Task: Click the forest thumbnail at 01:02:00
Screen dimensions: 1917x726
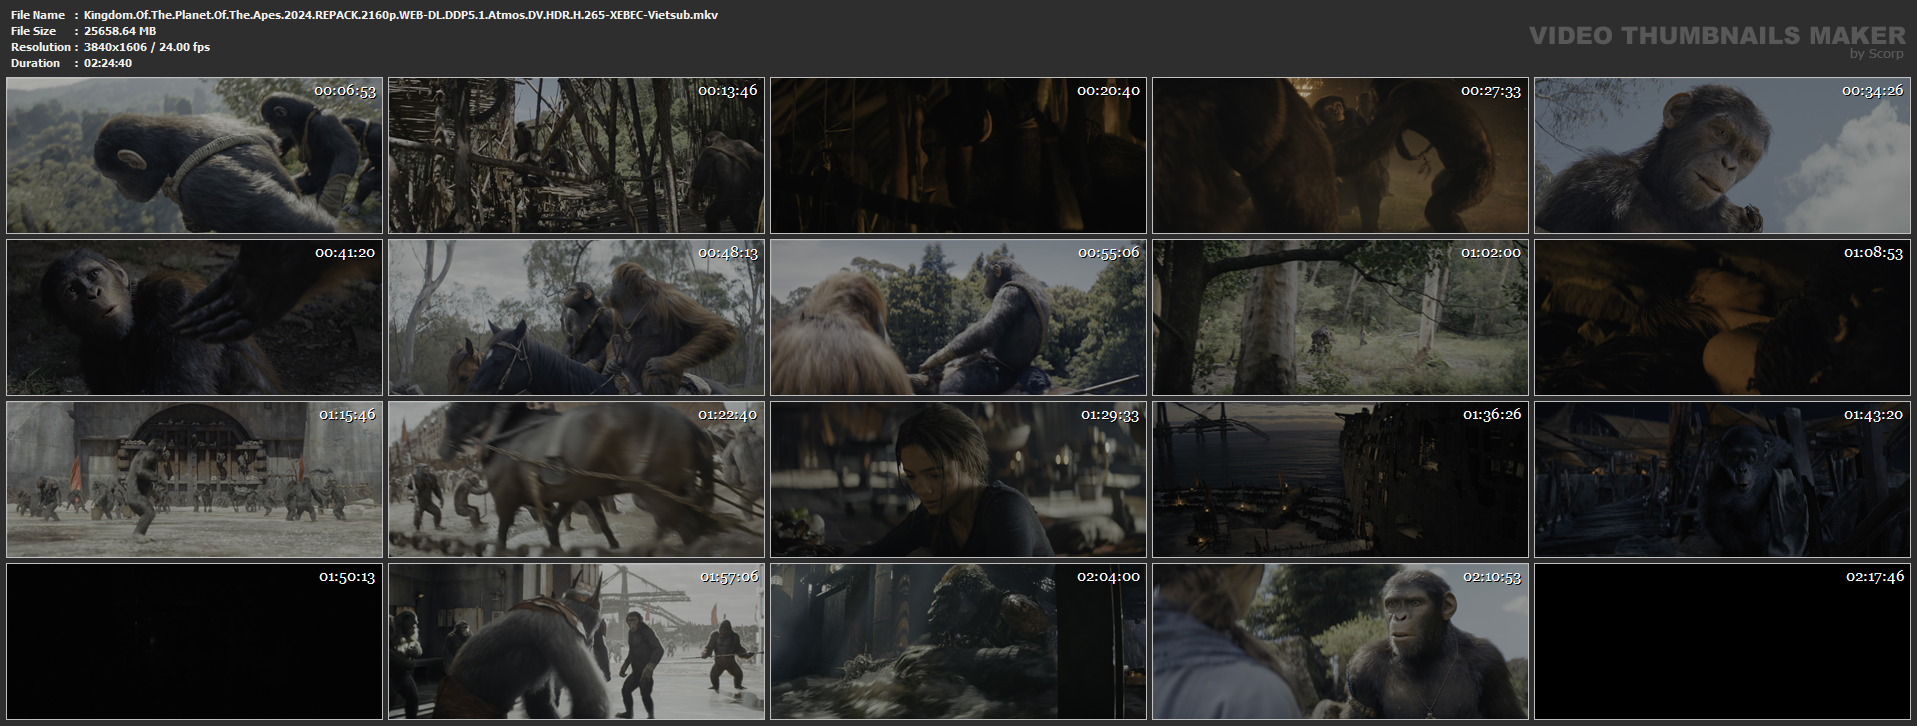Action: click(x=1340, y=317)
